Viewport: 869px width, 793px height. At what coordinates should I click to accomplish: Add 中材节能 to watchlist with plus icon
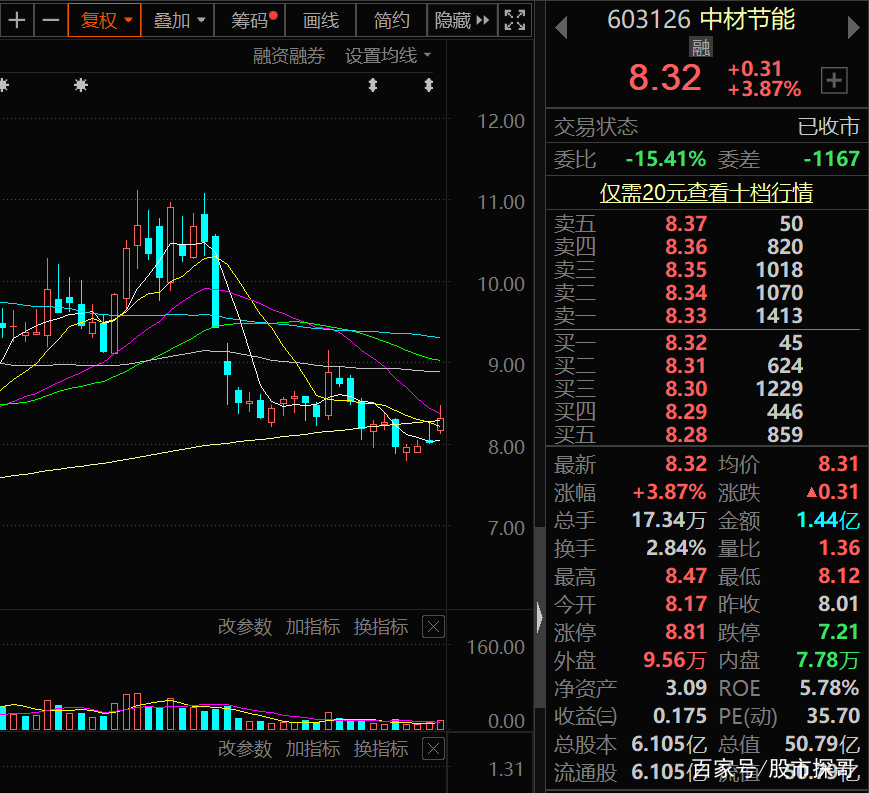coord(834,80)
